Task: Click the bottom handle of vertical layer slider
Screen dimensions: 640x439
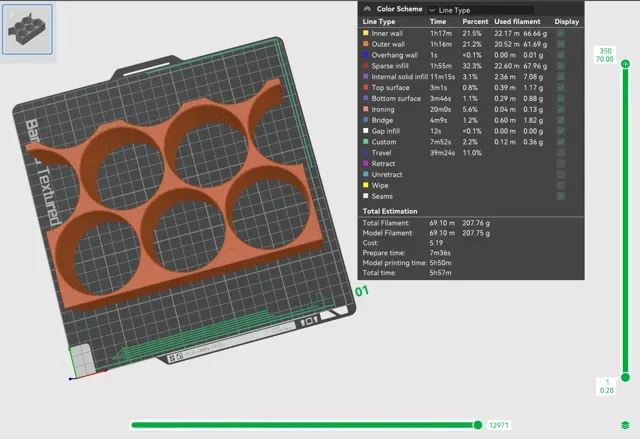Action: click(625, 377)
